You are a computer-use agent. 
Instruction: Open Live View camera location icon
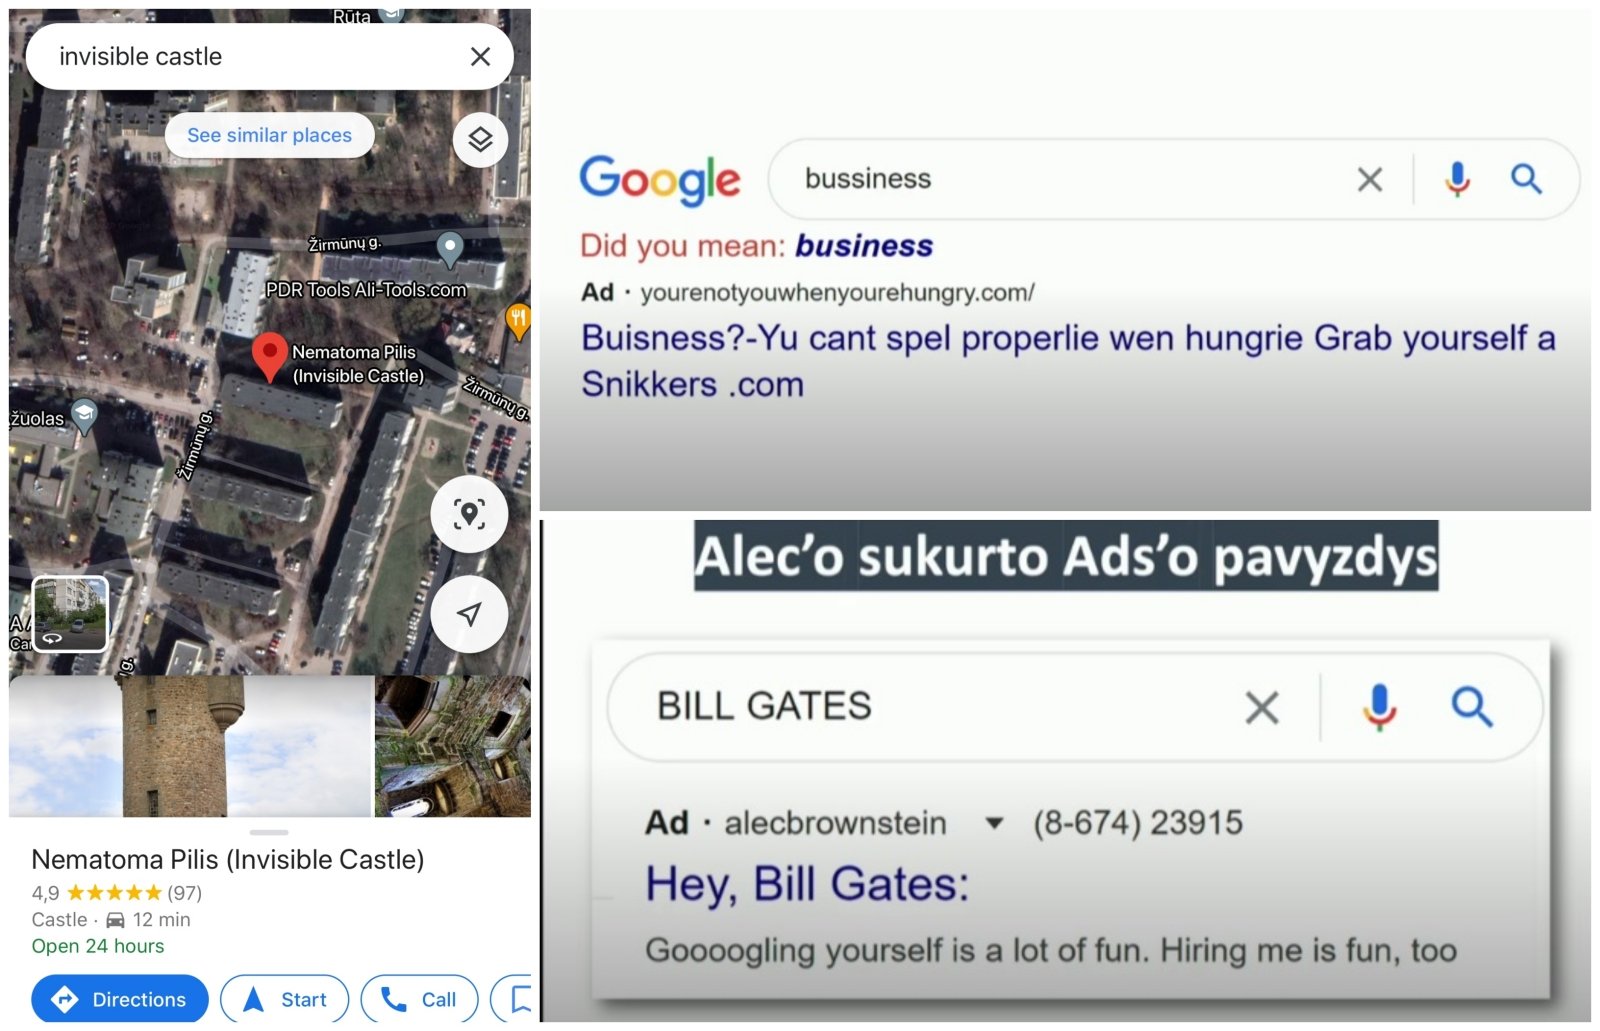(x=469, y=514)
